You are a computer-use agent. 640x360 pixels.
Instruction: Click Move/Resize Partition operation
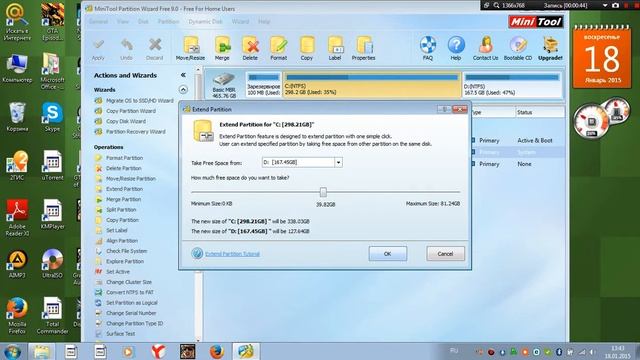pos(131,179)
